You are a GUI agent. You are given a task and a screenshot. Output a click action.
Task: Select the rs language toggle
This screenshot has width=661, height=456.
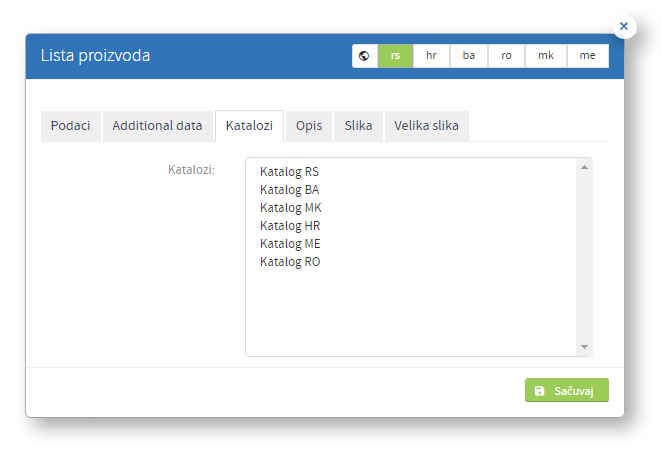[x=395, y=56]
